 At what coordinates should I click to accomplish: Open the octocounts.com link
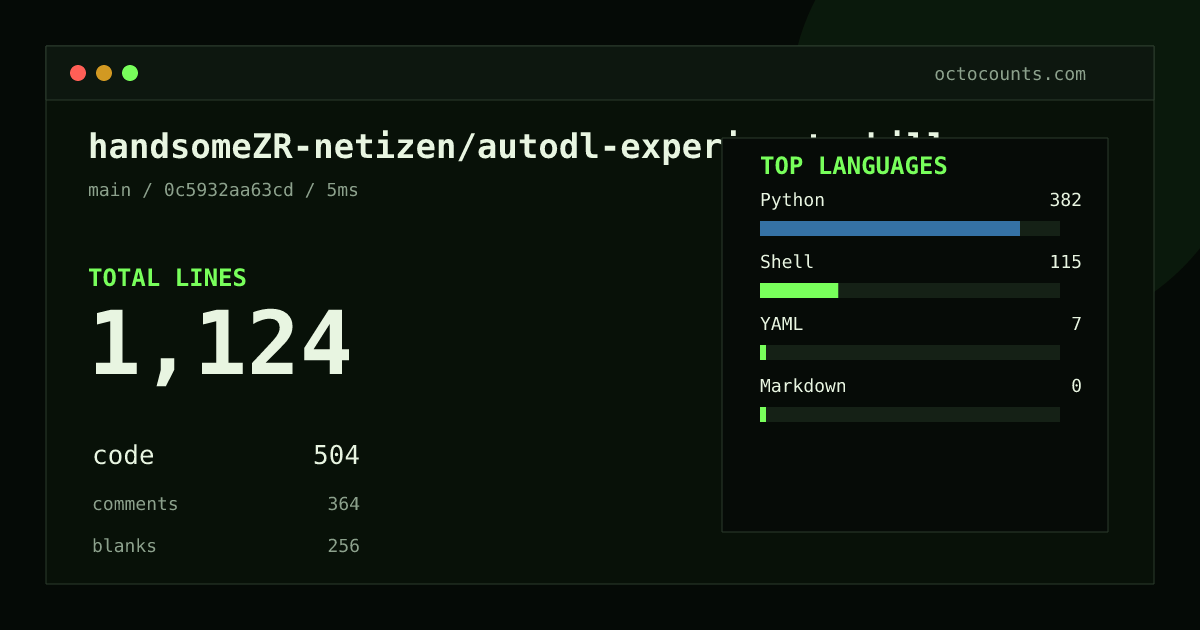click(x=1010, y=74)
